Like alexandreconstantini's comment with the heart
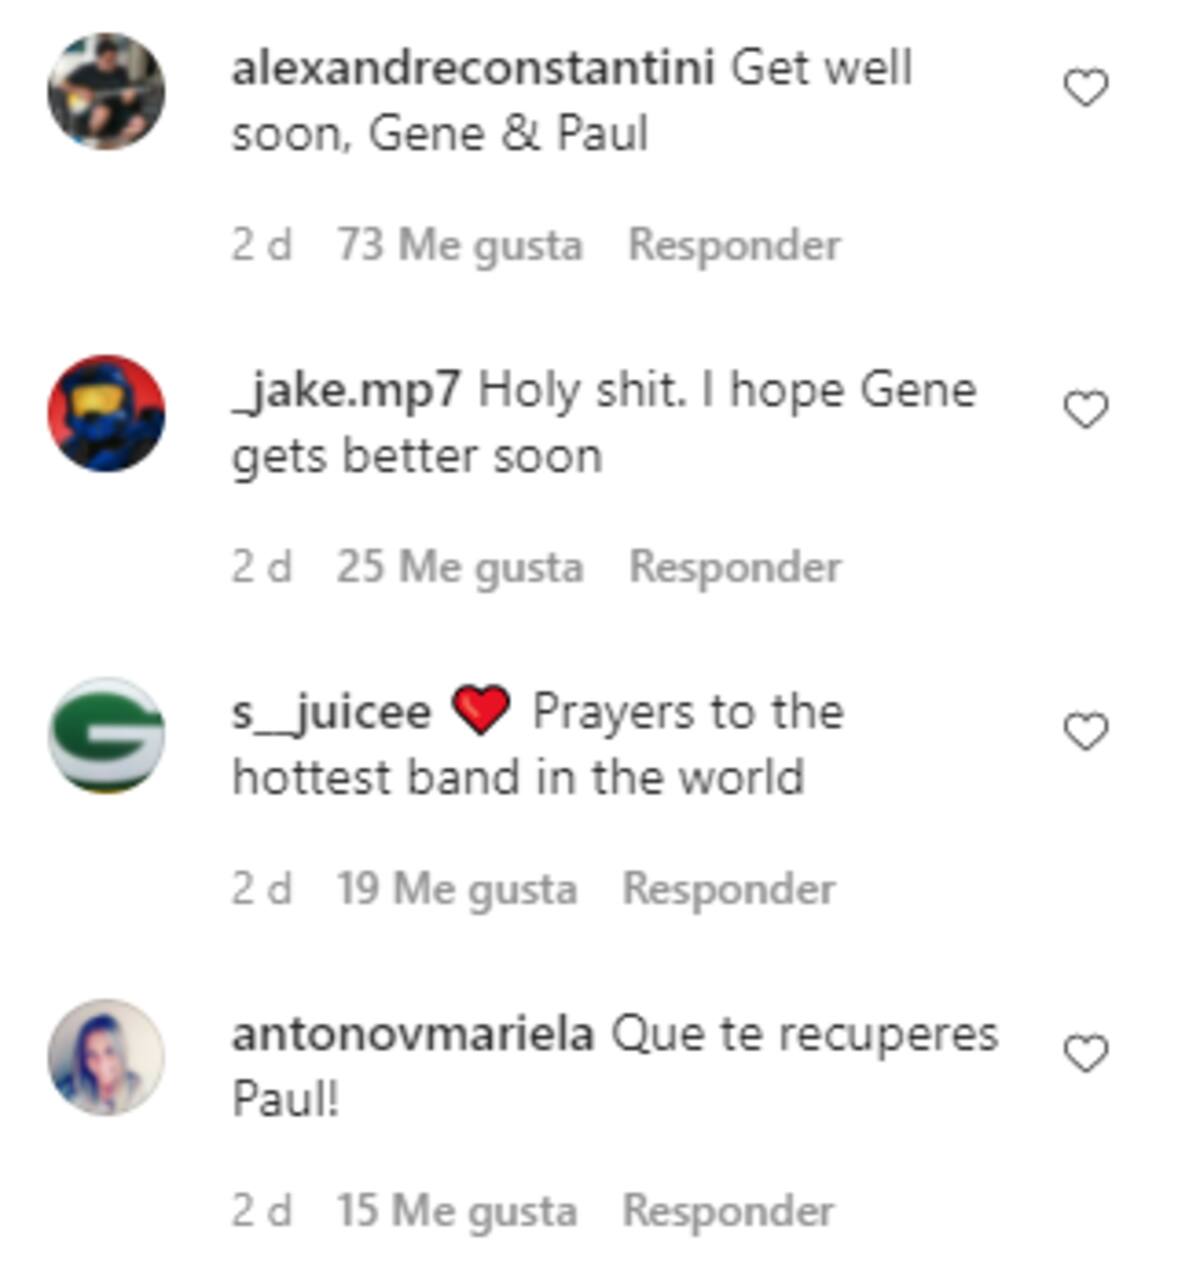This screenshot has width=1200, height=1277. click(x=1085, y=88)
